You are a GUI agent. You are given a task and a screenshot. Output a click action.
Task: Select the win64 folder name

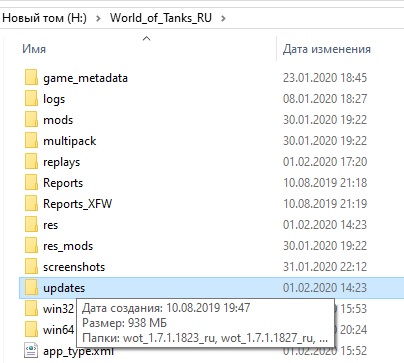[x=58, y=330]
